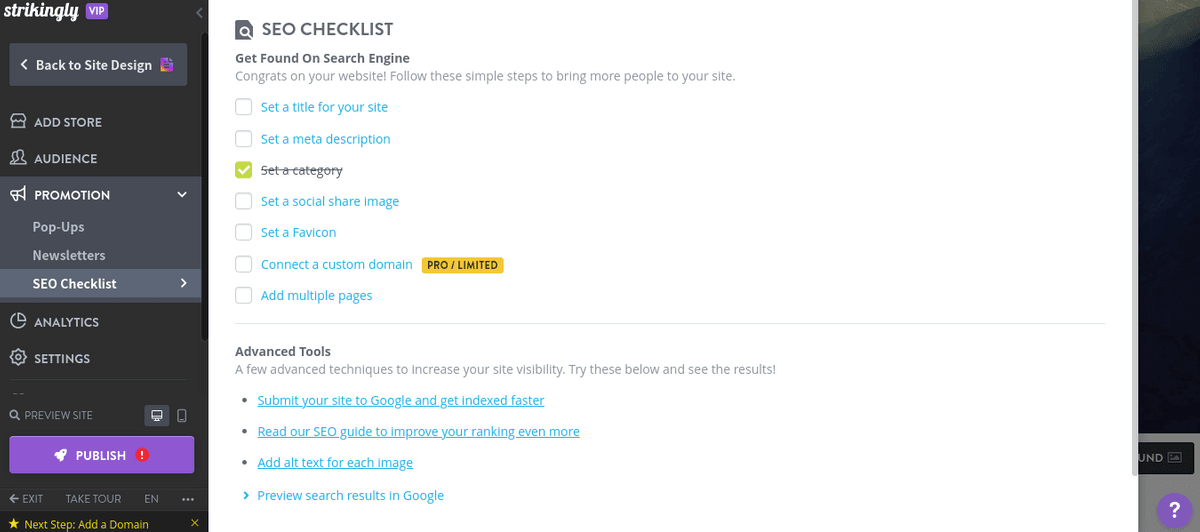Screen dimensions: 1200x532
Task: Switch to desktop preview mode icon
Action: click(x=156, y=415)
